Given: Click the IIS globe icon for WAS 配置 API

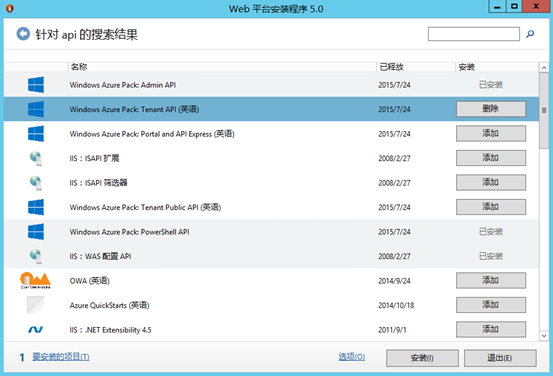Looking at the screenshot, I should click(x=36, y=256).
